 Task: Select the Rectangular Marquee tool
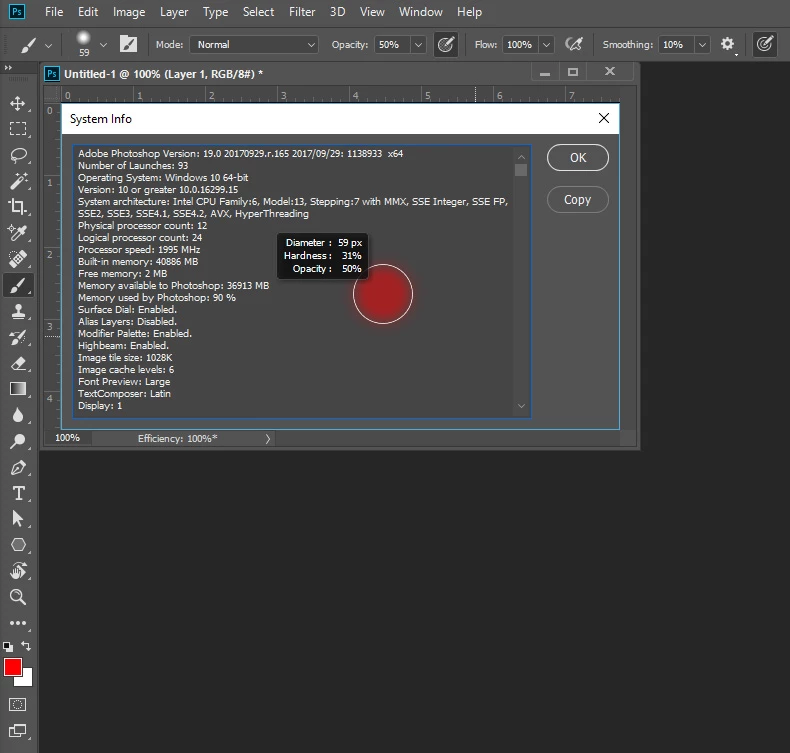tap(18, 129)
